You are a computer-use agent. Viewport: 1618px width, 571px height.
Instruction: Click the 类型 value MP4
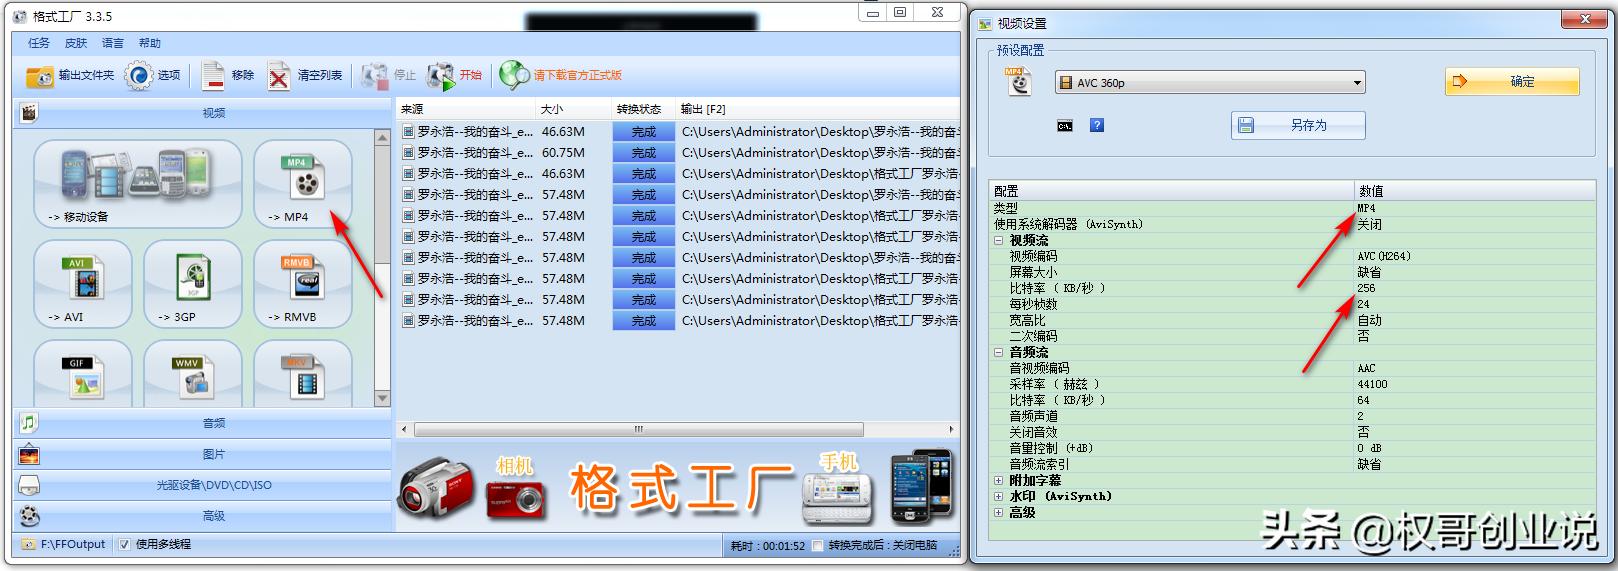1366,208
